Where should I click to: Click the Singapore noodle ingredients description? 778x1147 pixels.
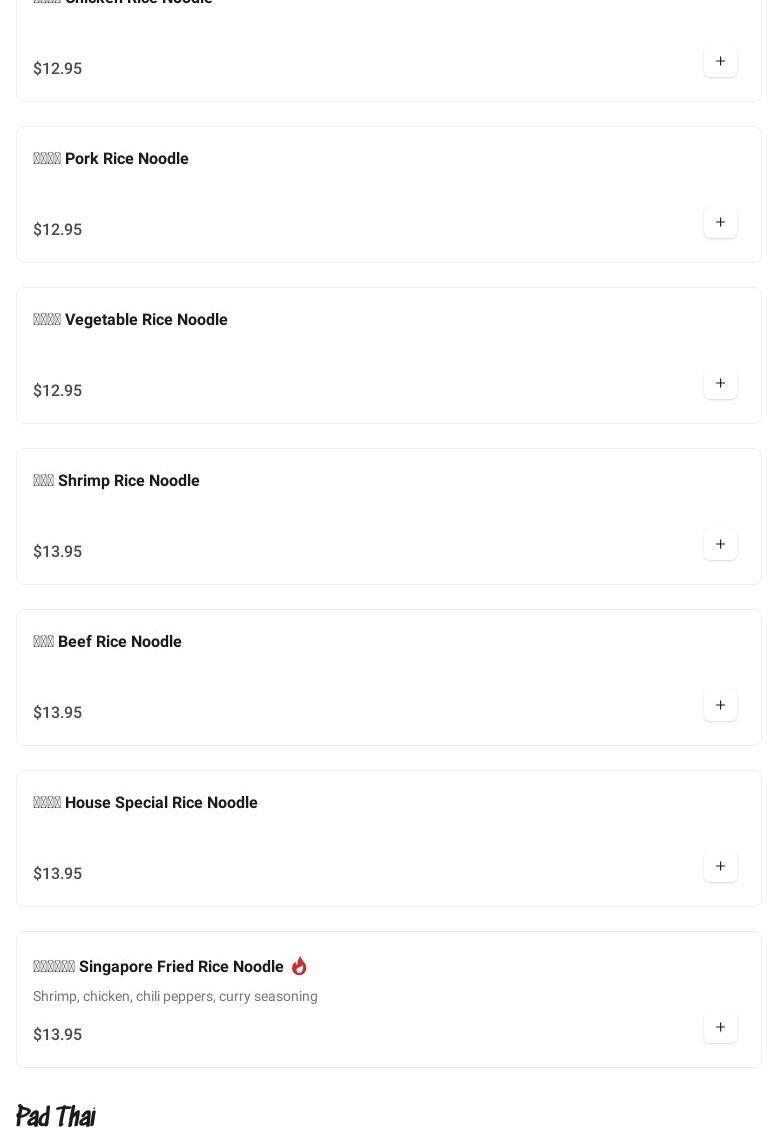pyautogui.click(x=175, y=997)
